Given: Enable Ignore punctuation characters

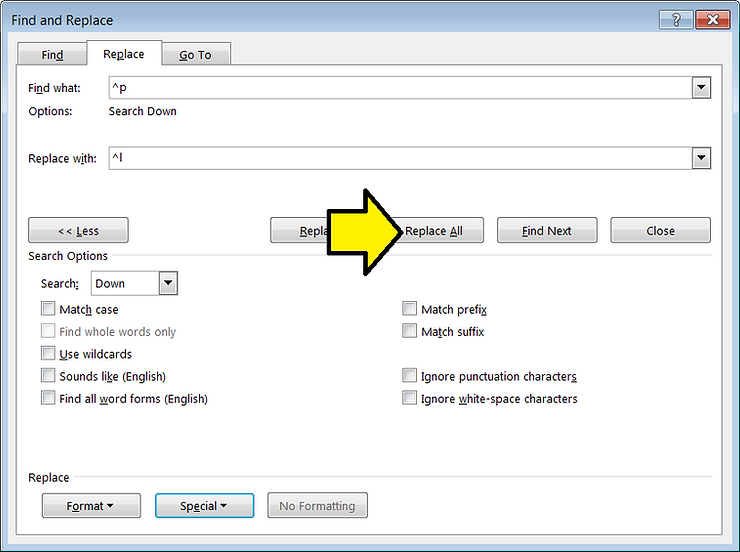Looking at the screenshot, I should tap(410, 376).
